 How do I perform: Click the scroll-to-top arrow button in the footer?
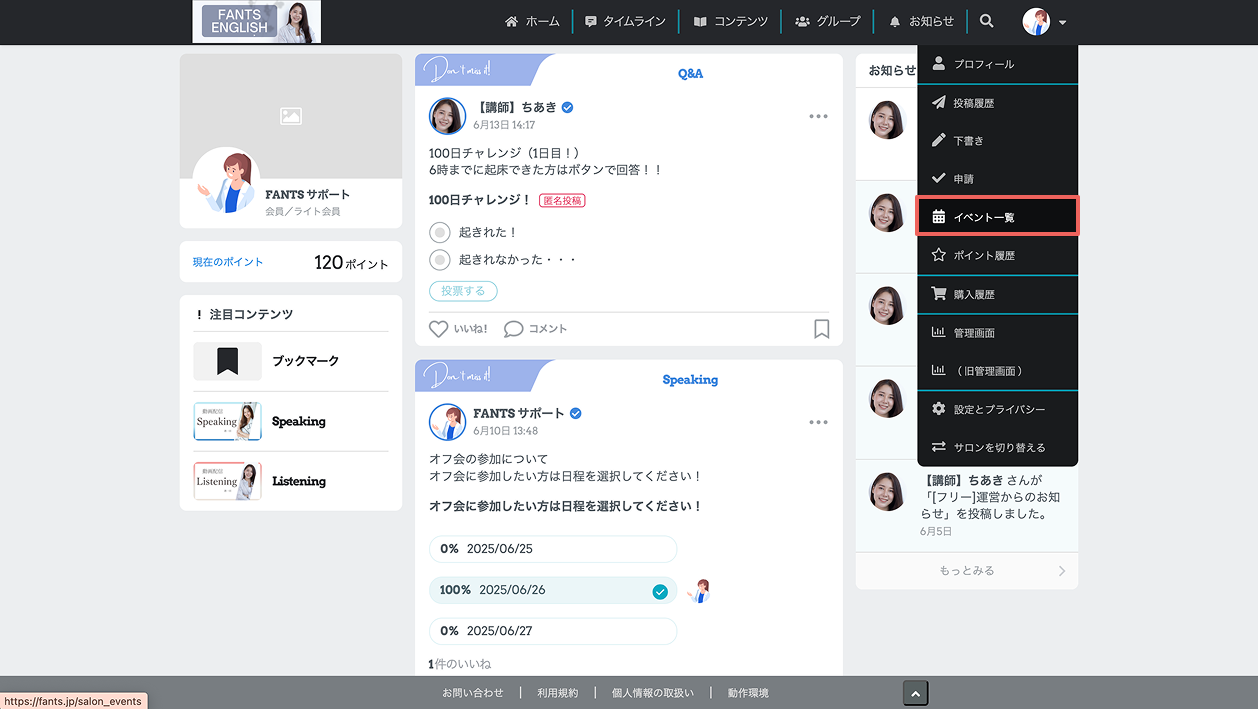pyautogui.click(x=915, y=693)
